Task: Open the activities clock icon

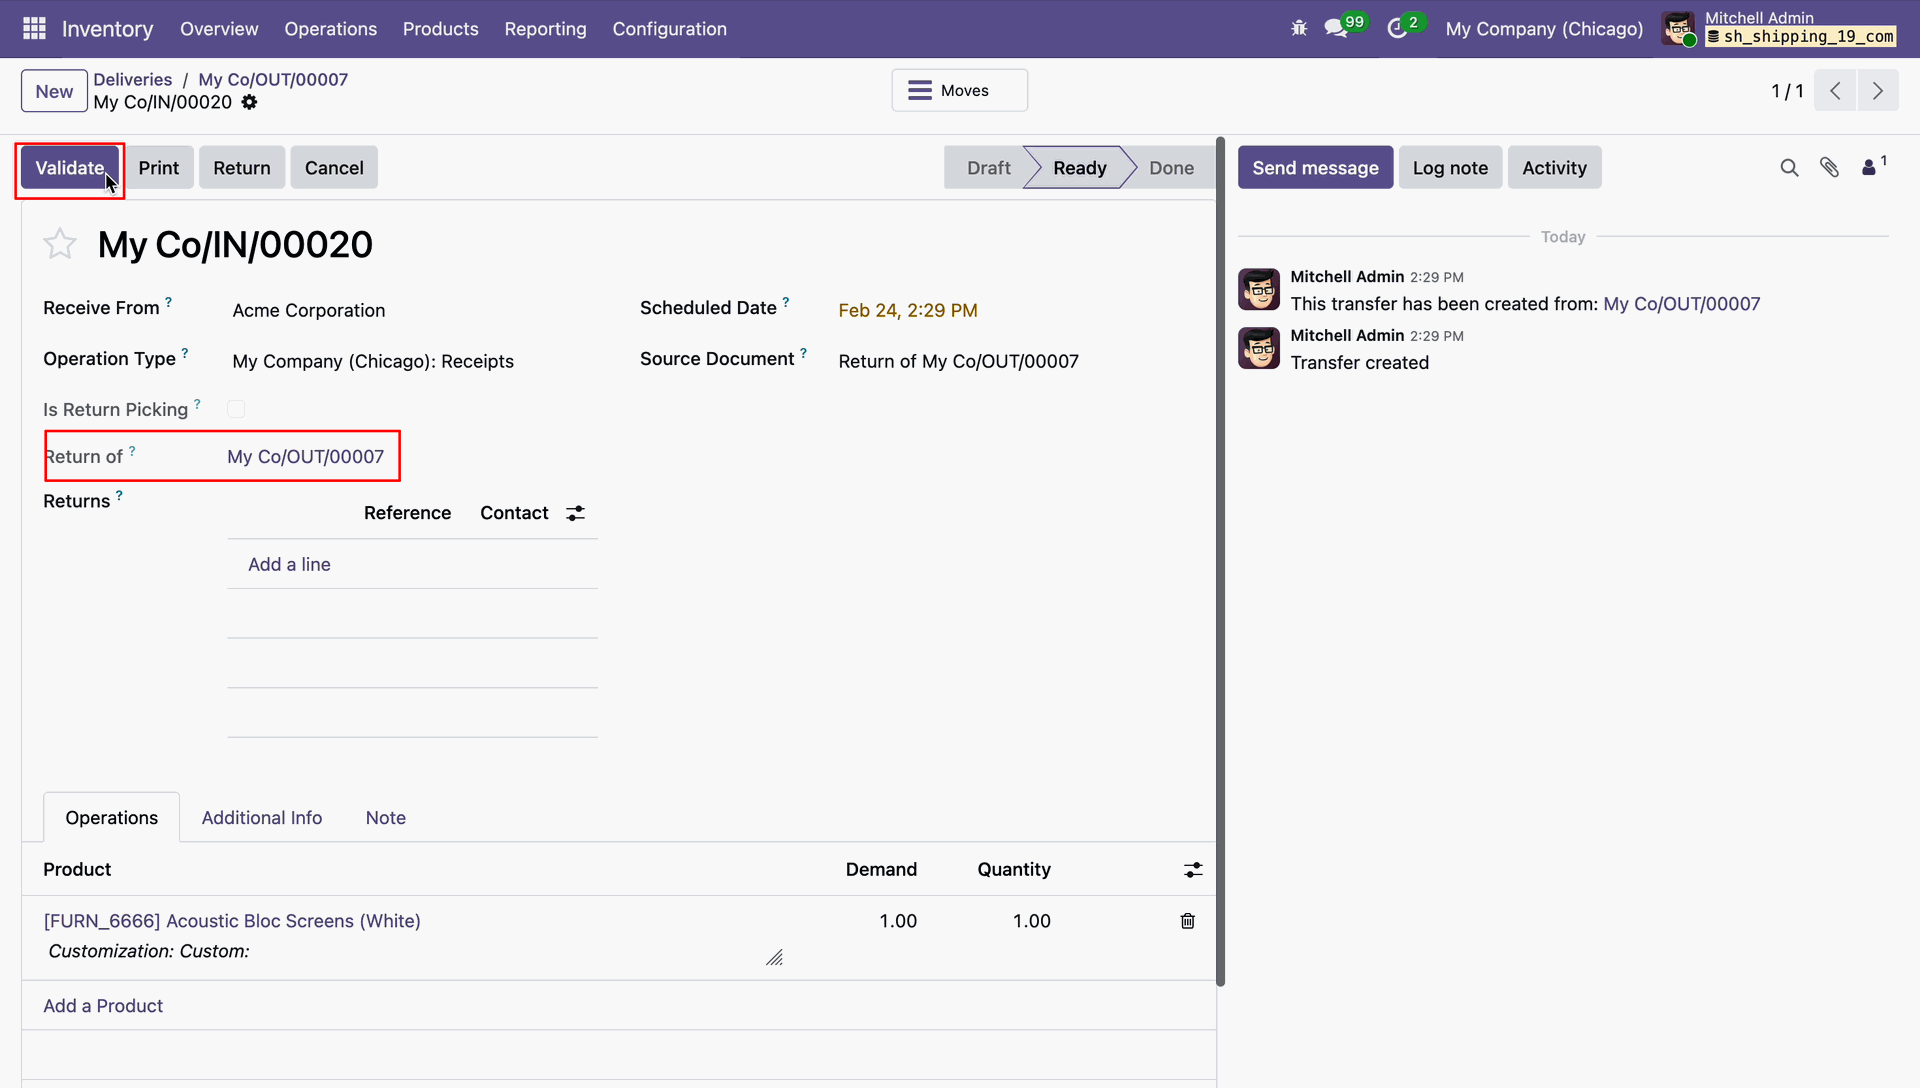Action: click(x=1397, y=29)
